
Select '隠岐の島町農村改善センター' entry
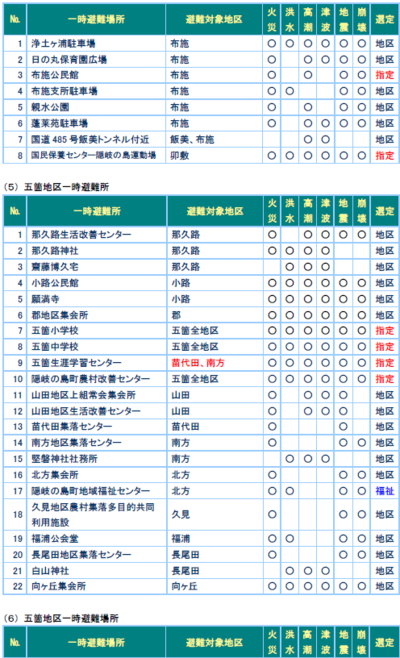(x=90, y=379)
